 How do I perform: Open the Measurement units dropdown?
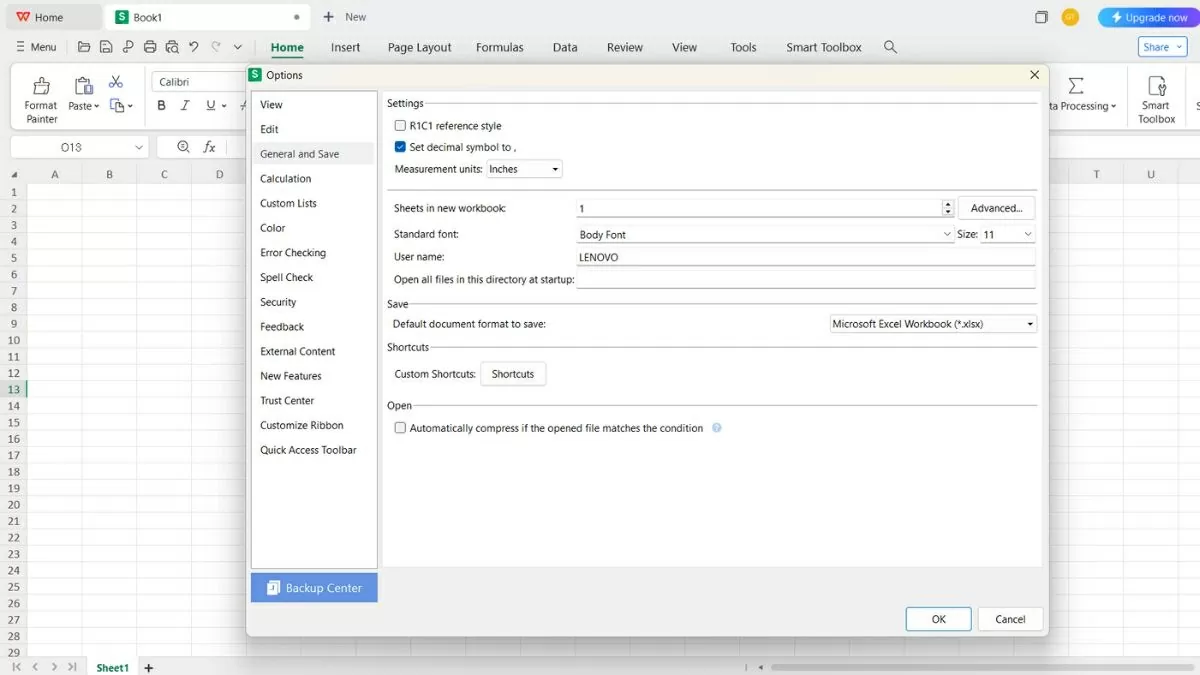[524, 170]
